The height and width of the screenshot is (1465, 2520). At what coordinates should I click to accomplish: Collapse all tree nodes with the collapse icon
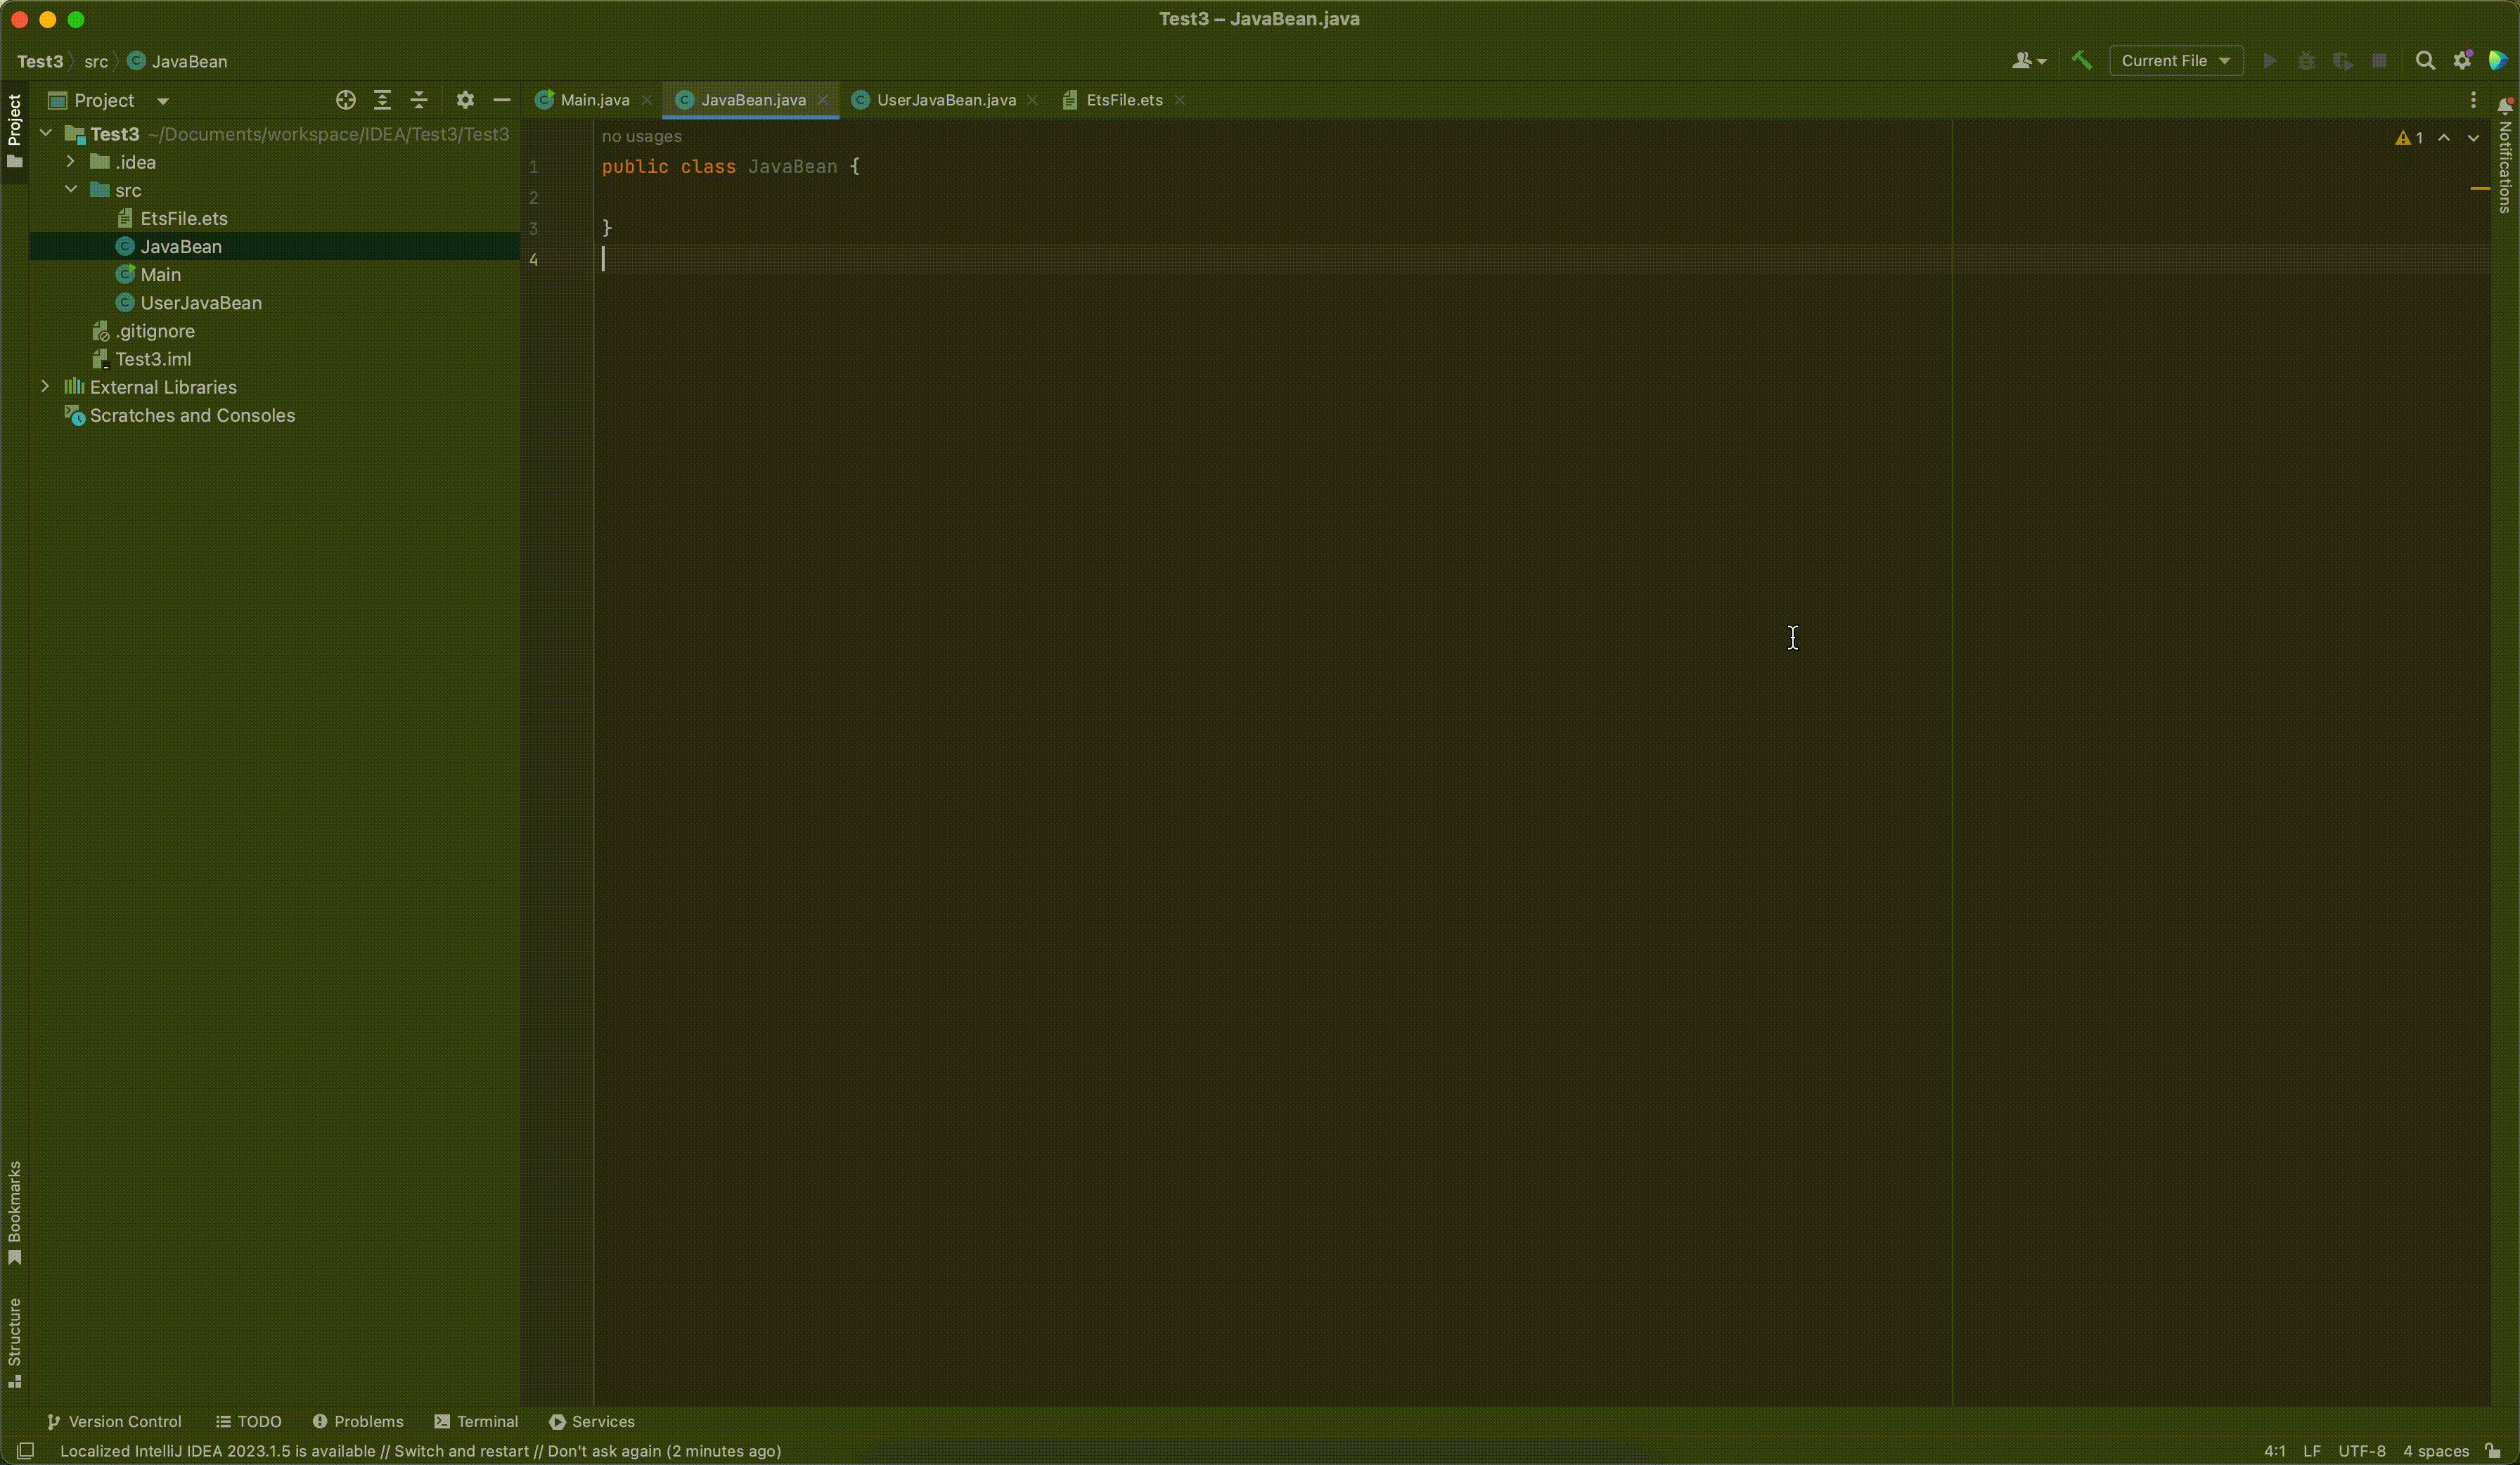pyautogui.click(x=419, y=100)
